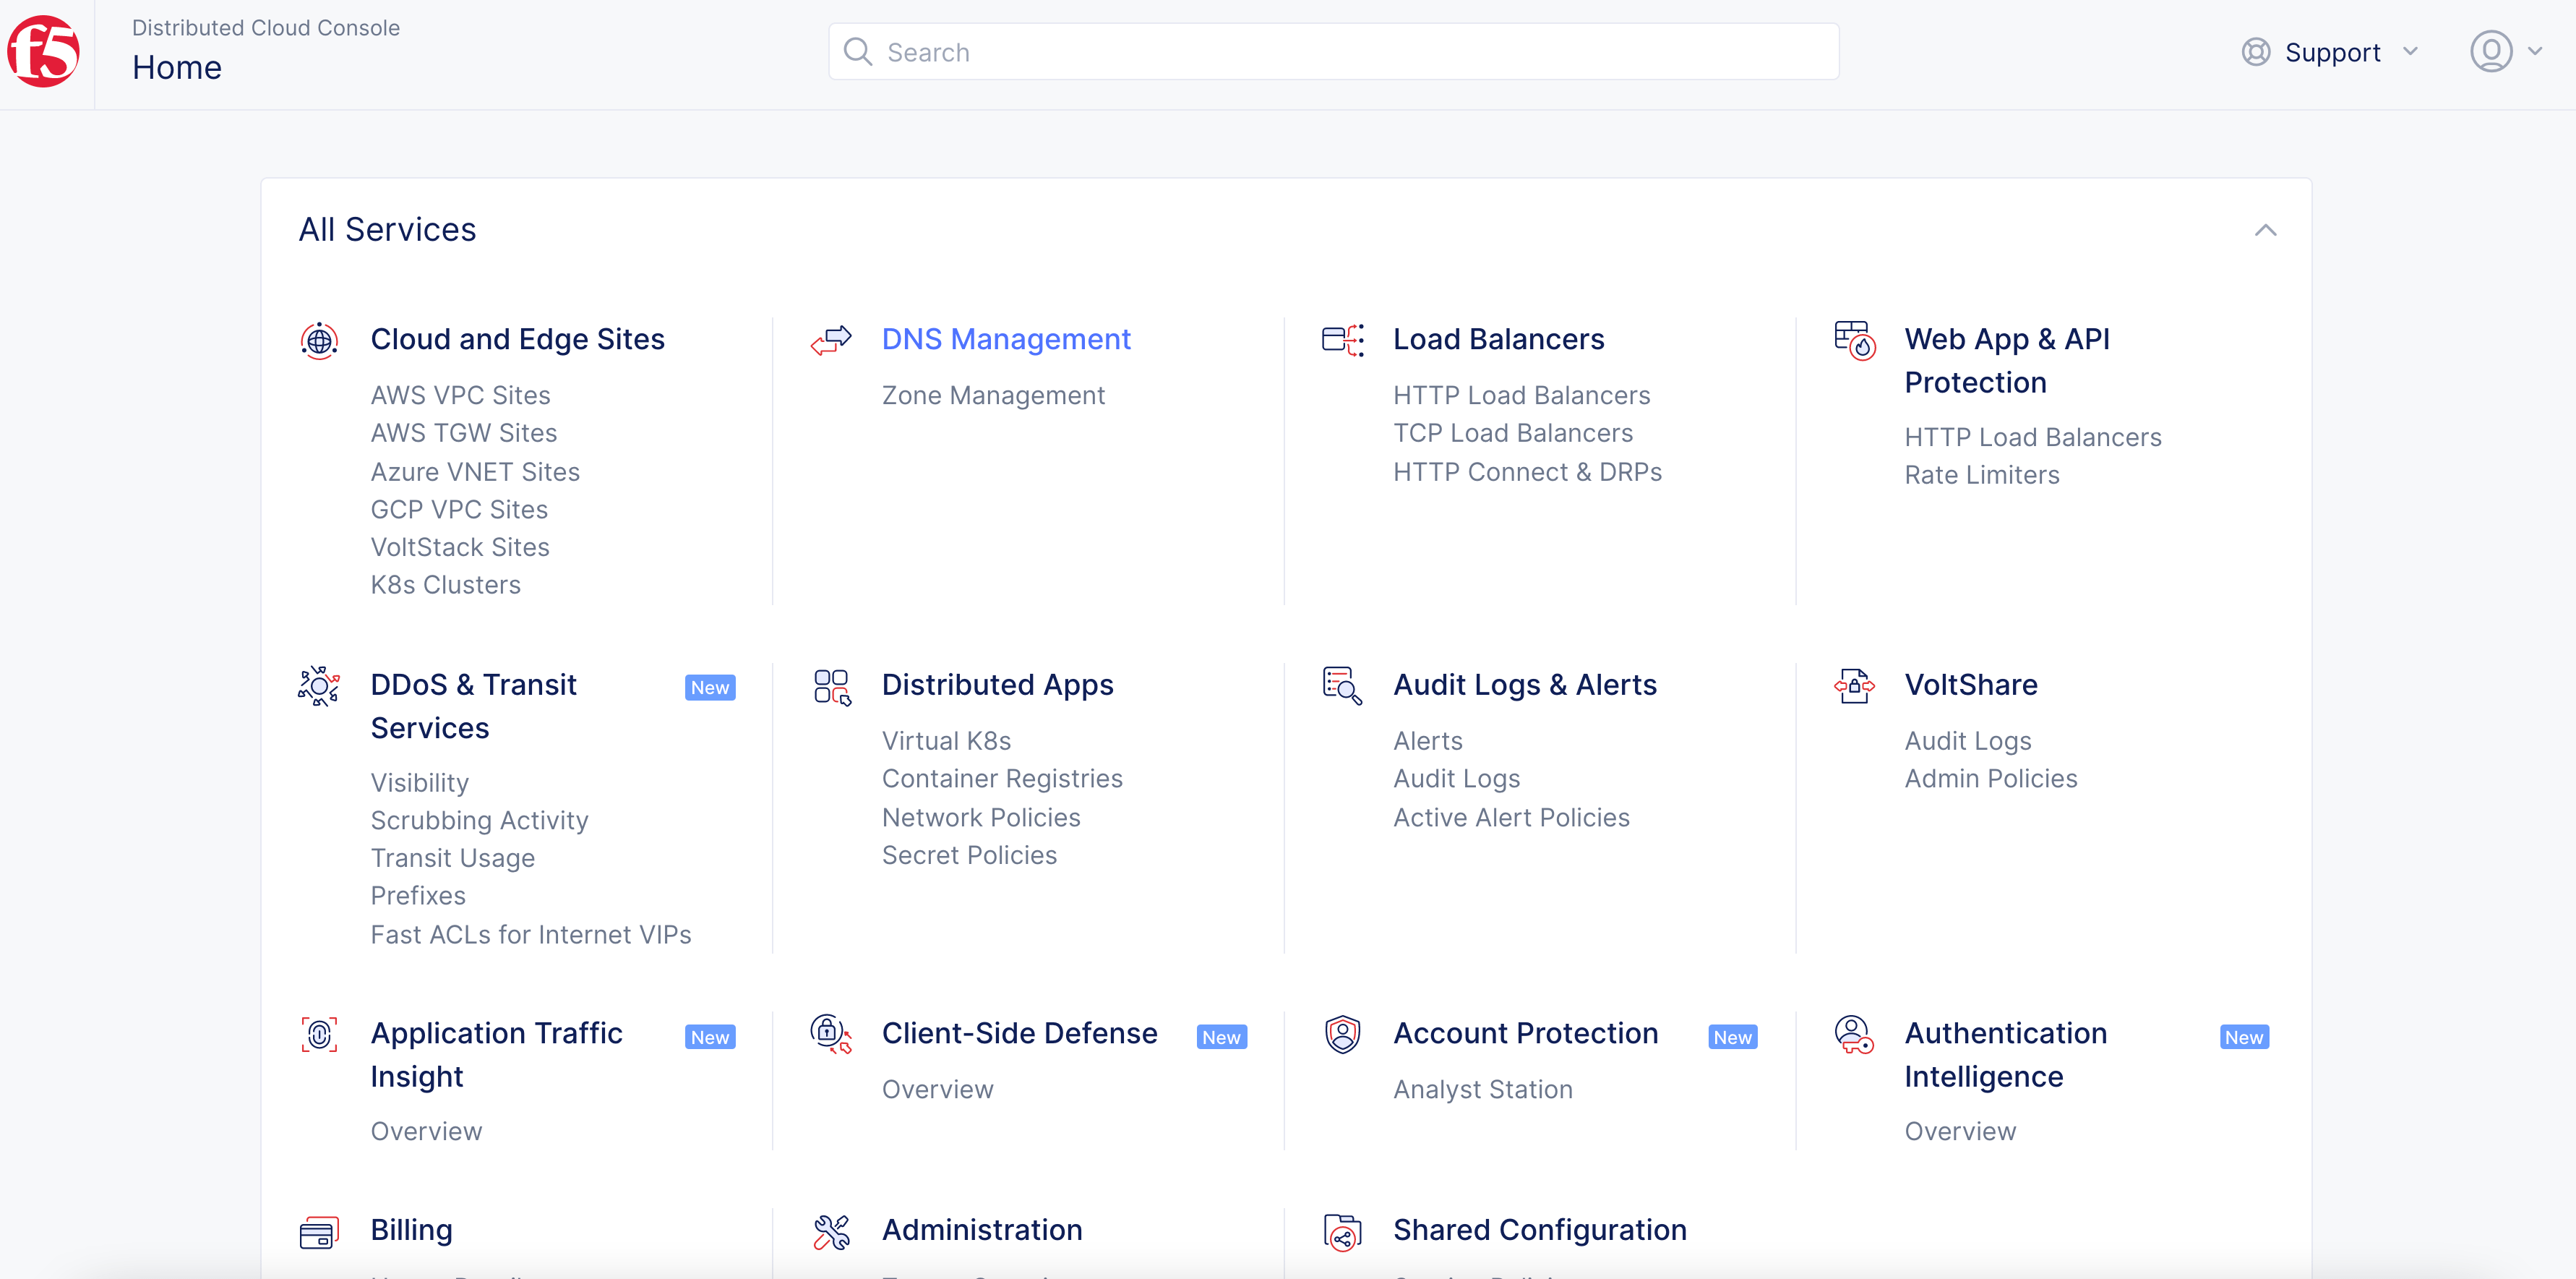Click Analyst Station under Account Protection
The height and width of the screenshot is (1279, 2576).
point(1483,1089)
